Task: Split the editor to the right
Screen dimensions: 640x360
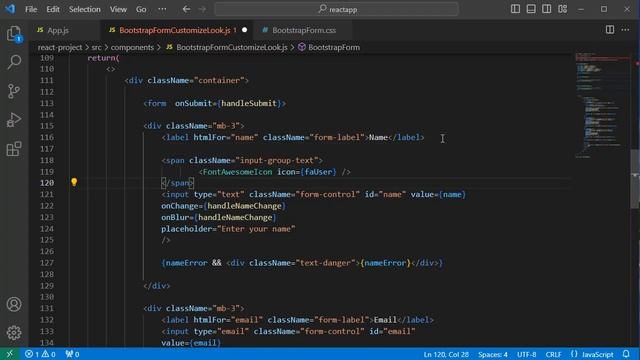Action: pos(610,29)
